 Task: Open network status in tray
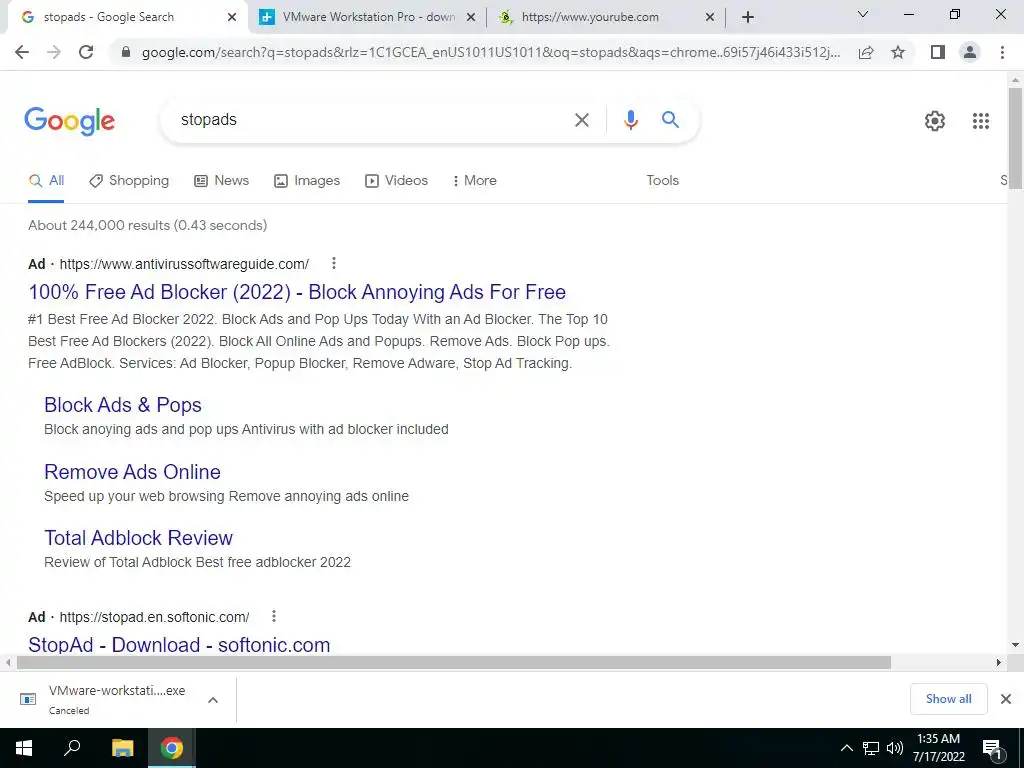pyautogui.click(x=871, y=748)
